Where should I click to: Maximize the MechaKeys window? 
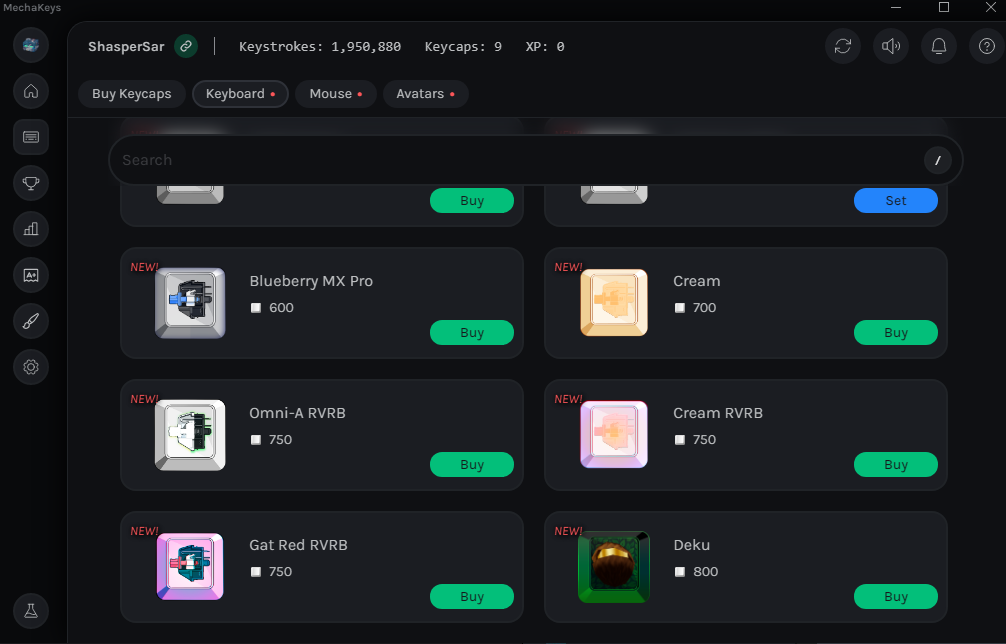(944, 7)
